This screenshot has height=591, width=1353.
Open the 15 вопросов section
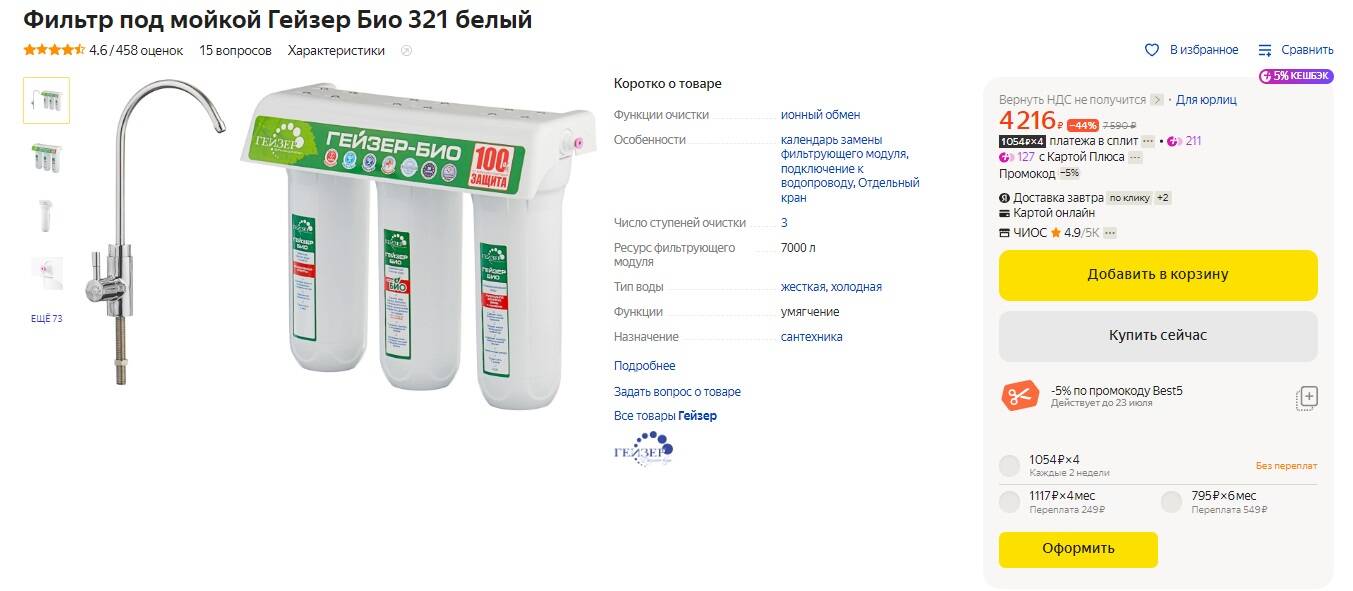click(235, 50)
